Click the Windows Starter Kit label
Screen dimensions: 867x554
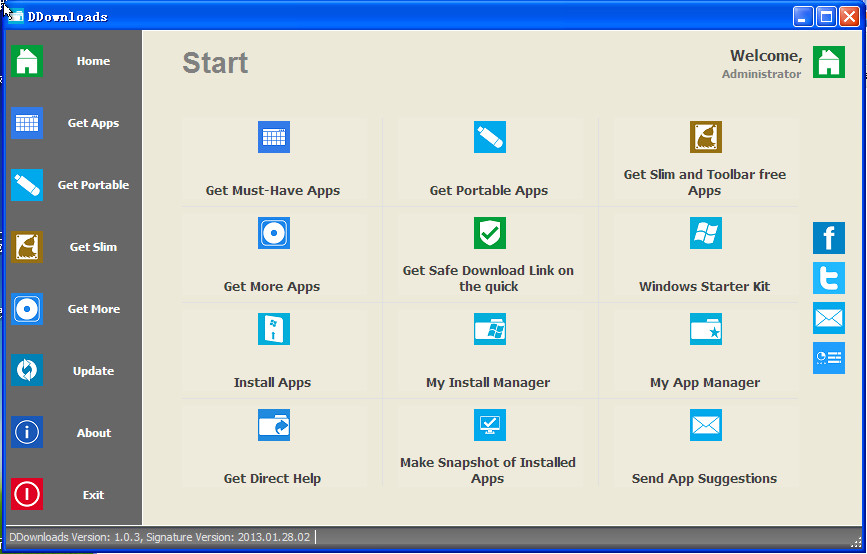pyautogui.click(x=704, y=286)
